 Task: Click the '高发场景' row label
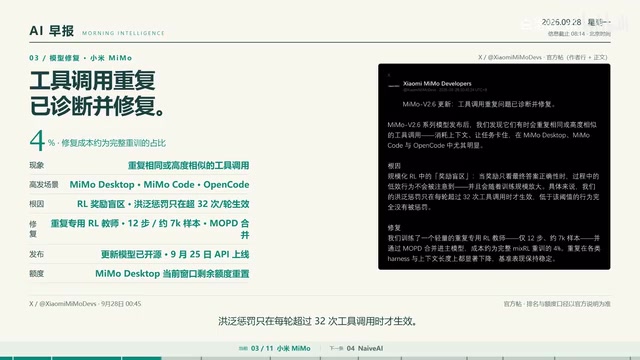pyautogui.click(x=44, y=184)
